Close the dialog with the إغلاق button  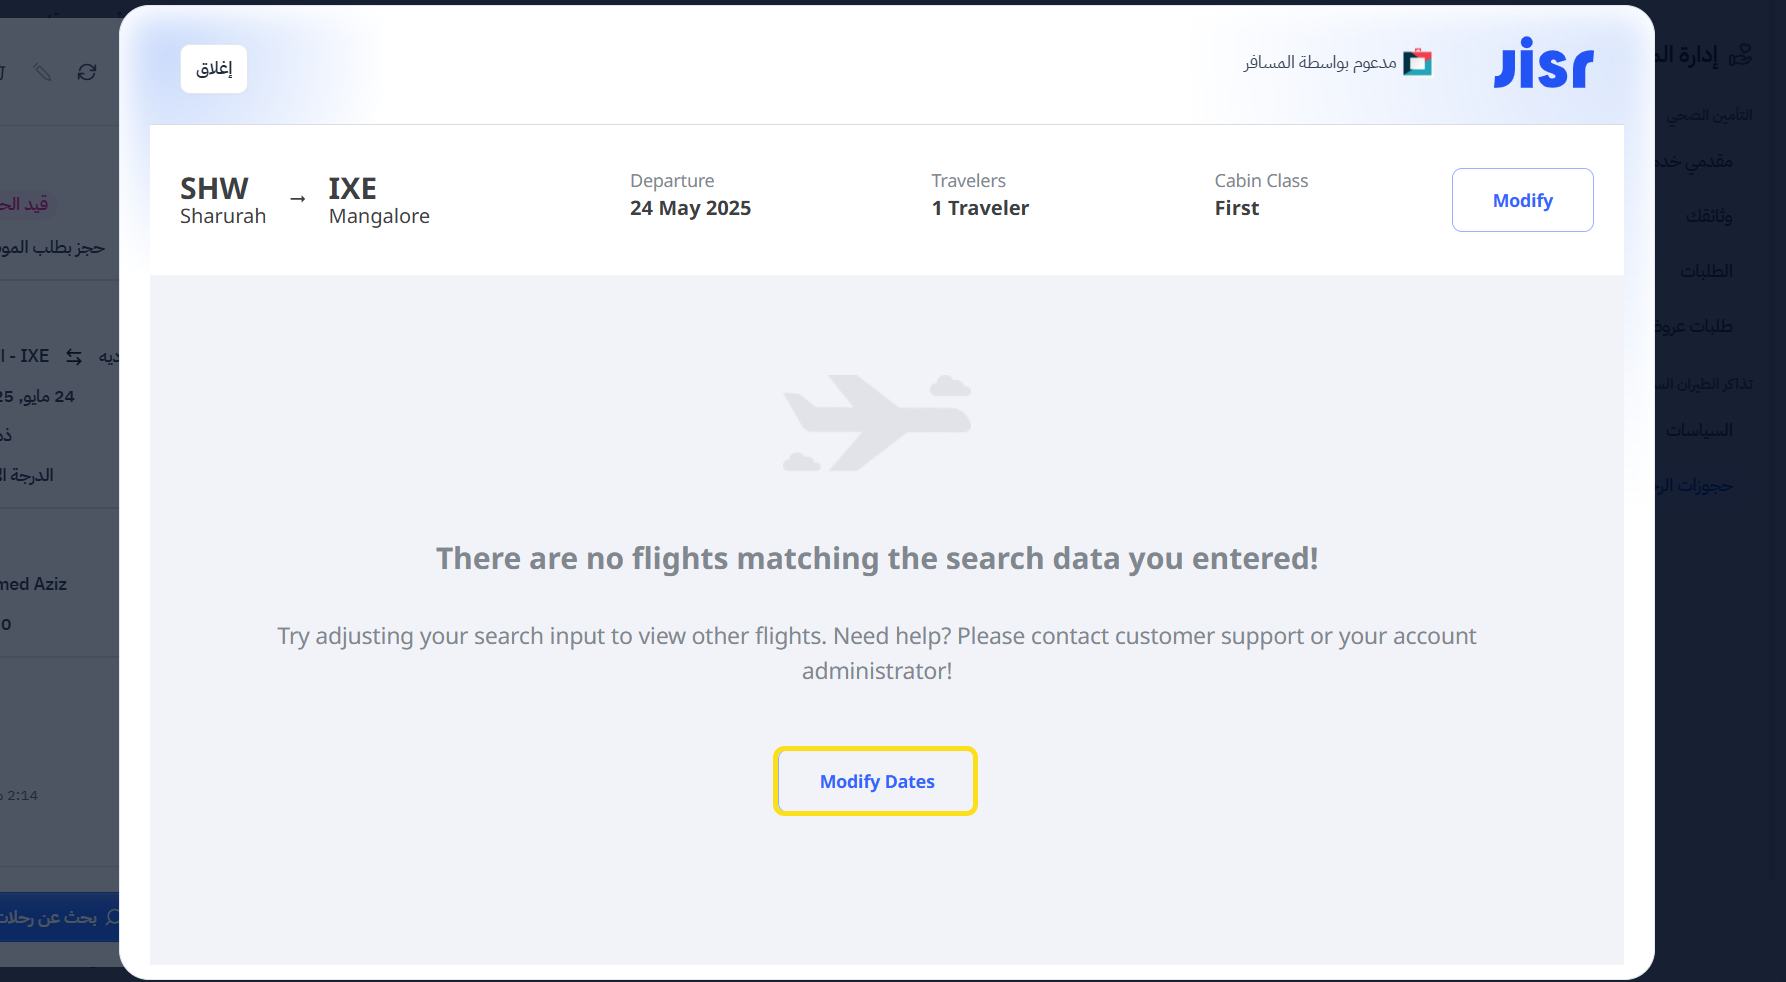pos(213,68)
